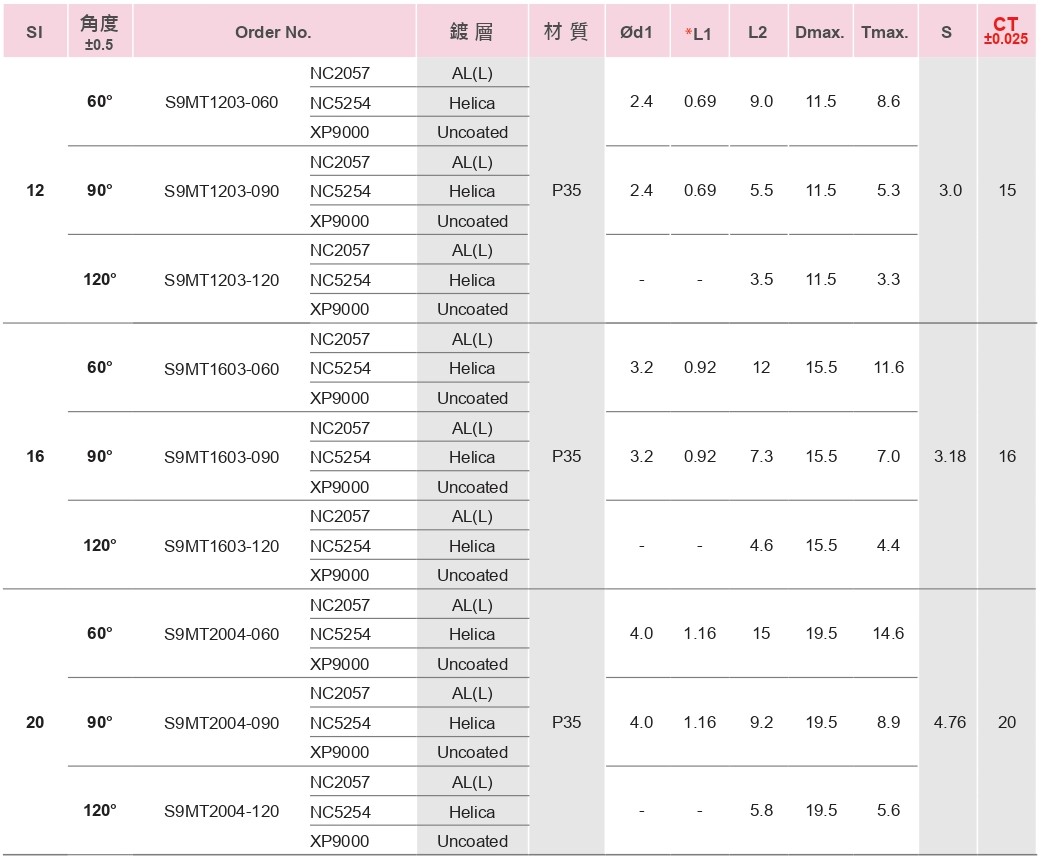Select order number S9MT1203-120
The width and height of the screenshot is (1046, 858).
221,280
